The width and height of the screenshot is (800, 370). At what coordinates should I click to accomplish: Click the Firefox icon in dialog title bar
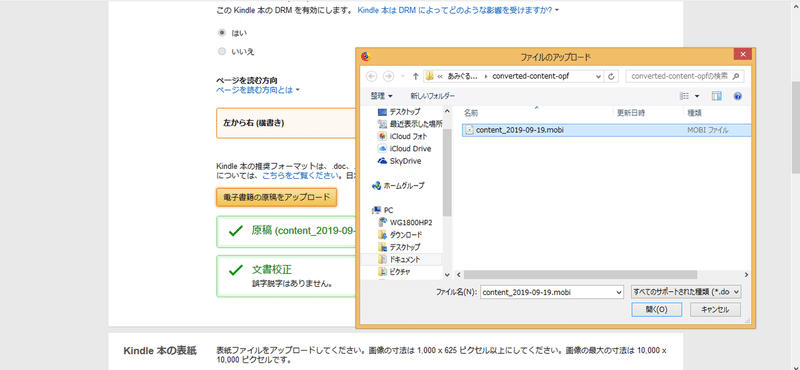click(365, 56)
